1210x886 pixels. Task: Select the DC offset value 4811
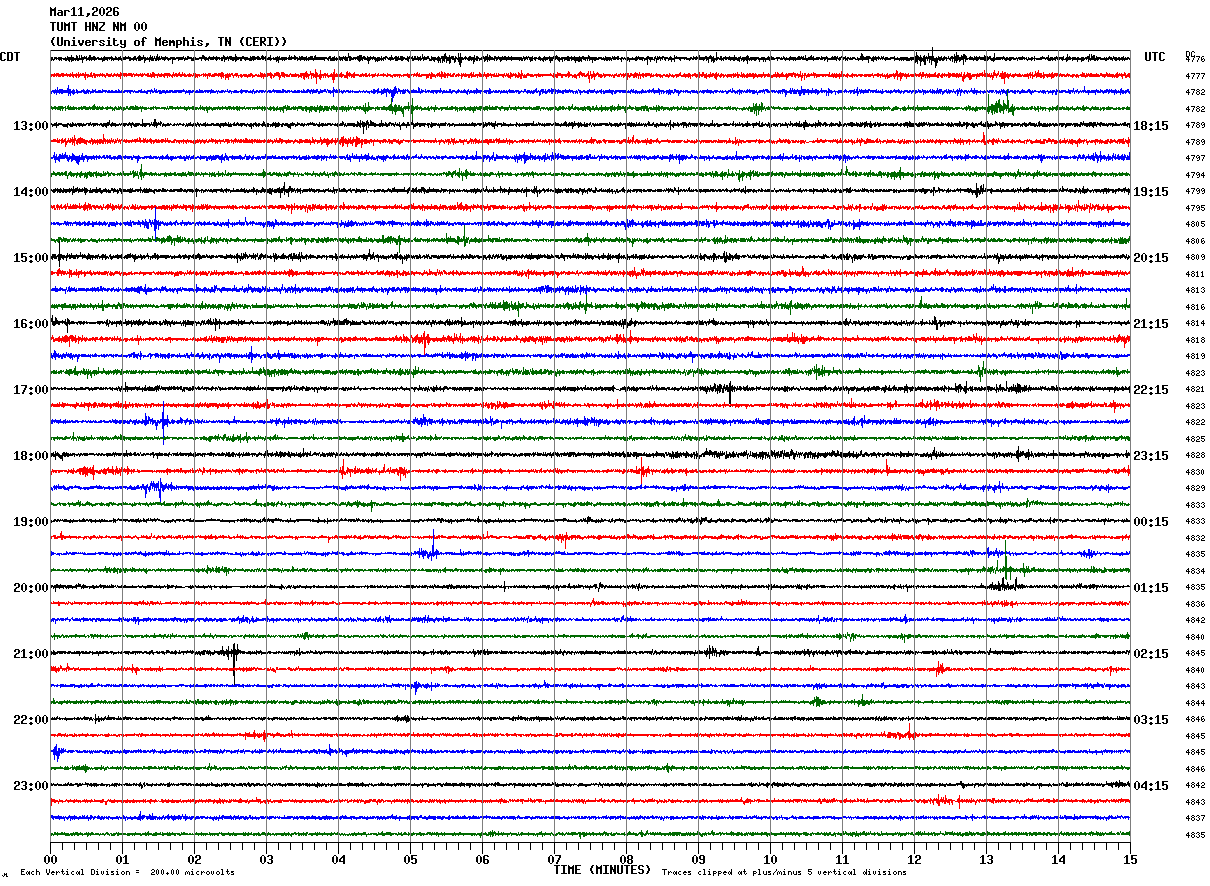(x=1195, y=274)
